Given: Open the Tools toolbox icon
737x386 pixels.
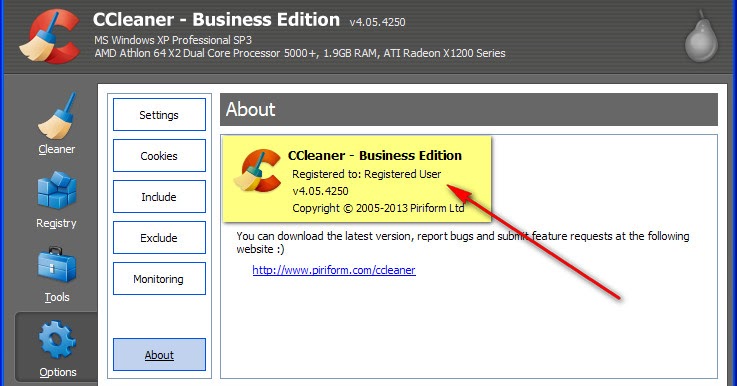Looking at the screenshot, I should point(56,265).
